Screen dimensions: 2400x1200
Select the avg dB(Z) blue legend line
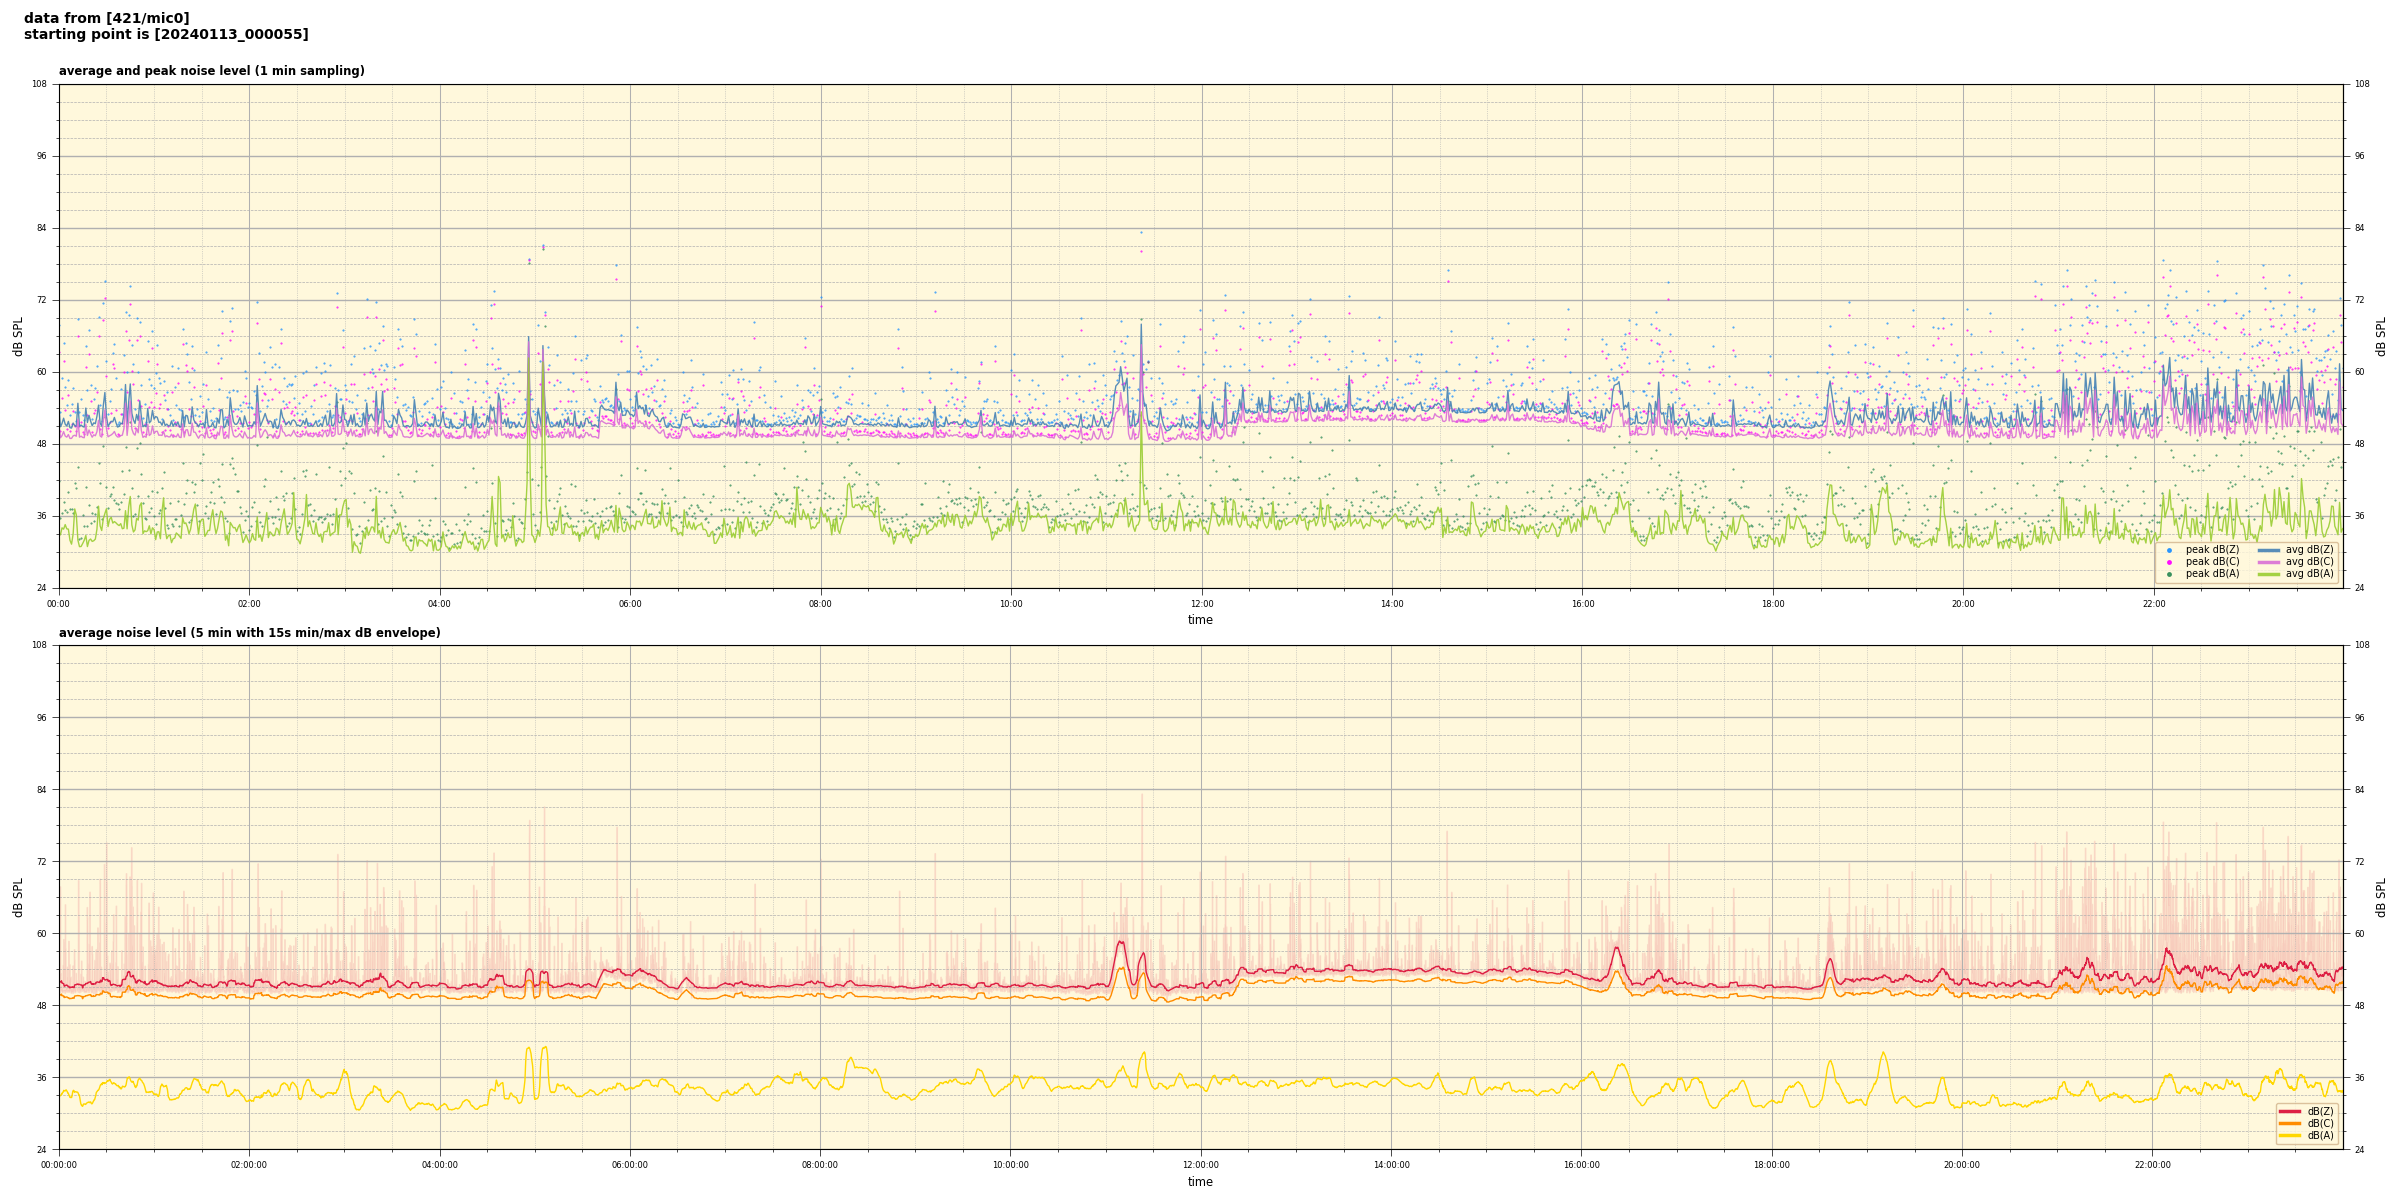[x=2268, y=550]
